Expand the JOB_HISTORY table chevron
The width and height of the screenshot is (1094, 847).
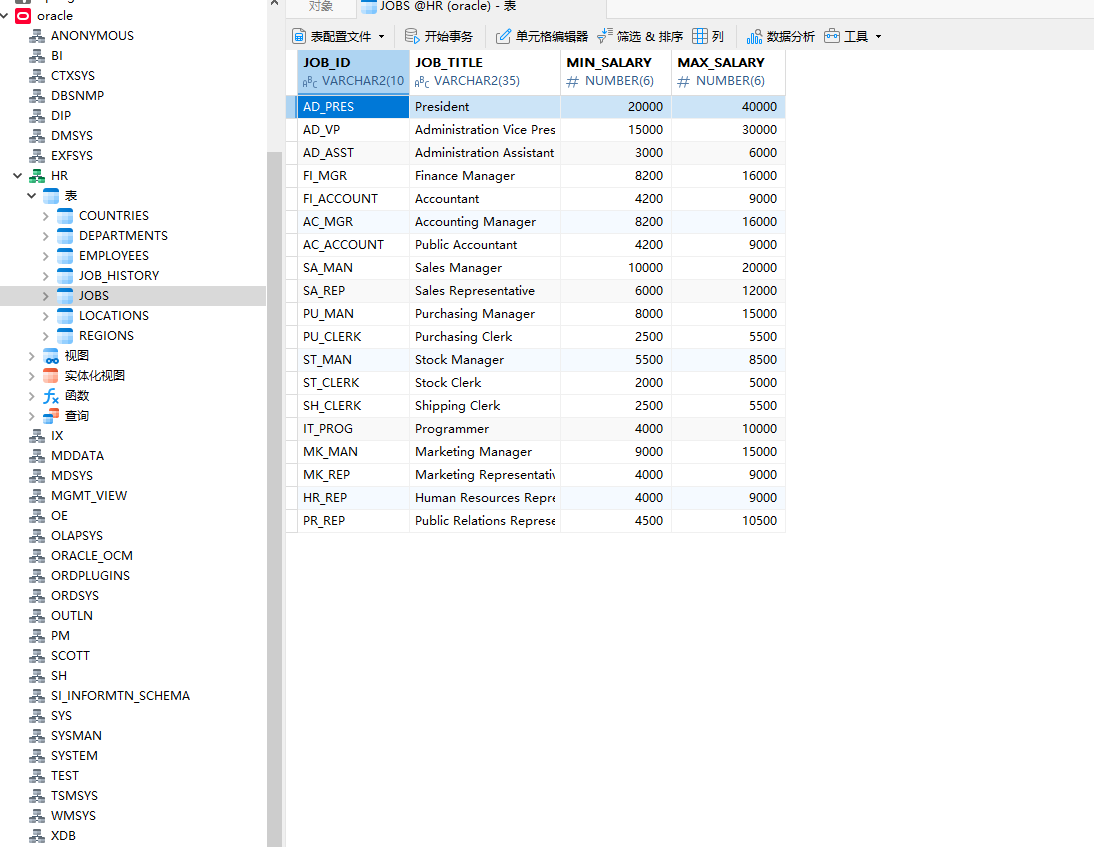[45, 276]
